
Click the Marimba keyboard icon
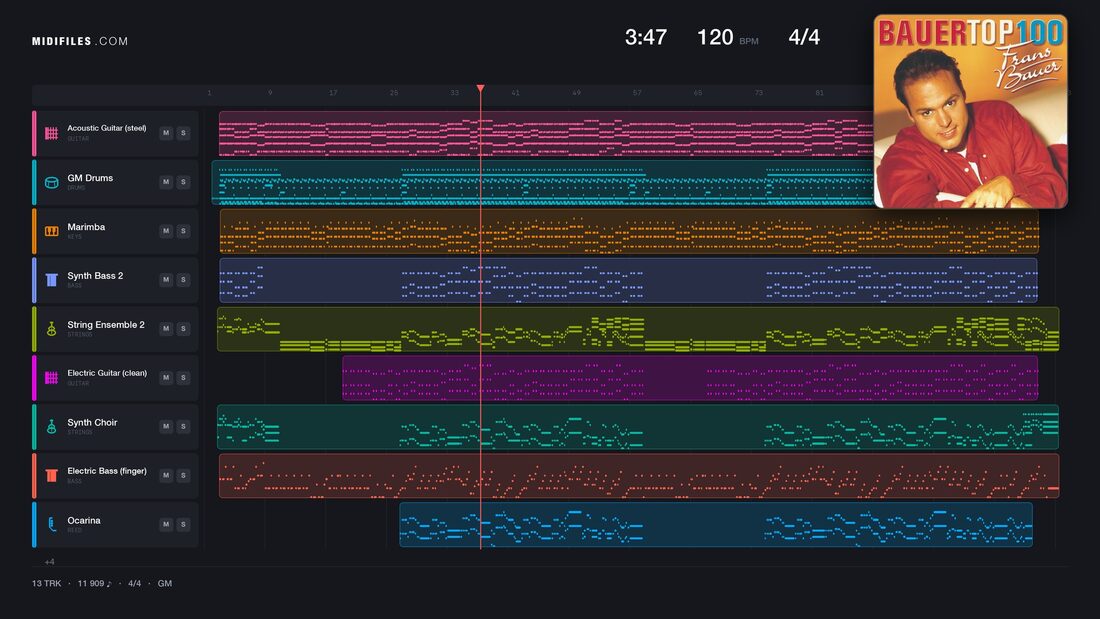tap(51, 231)
